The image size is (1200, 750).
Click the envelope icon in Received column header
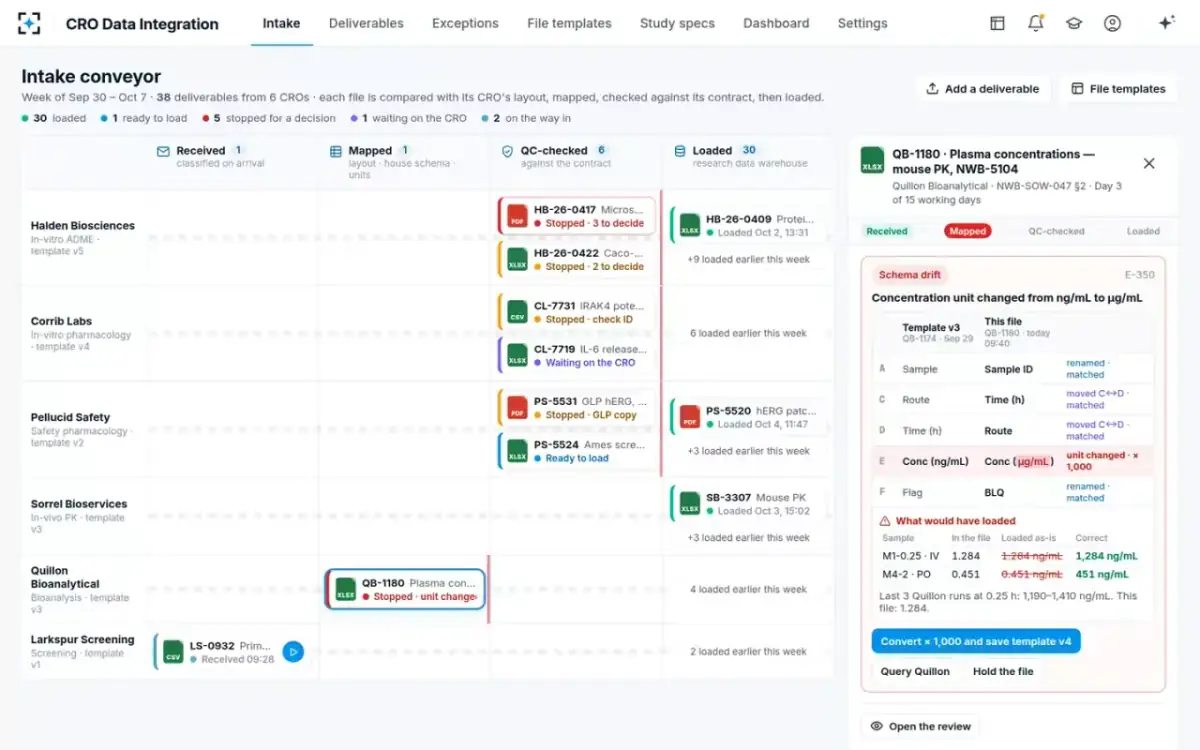coord(163,151)
